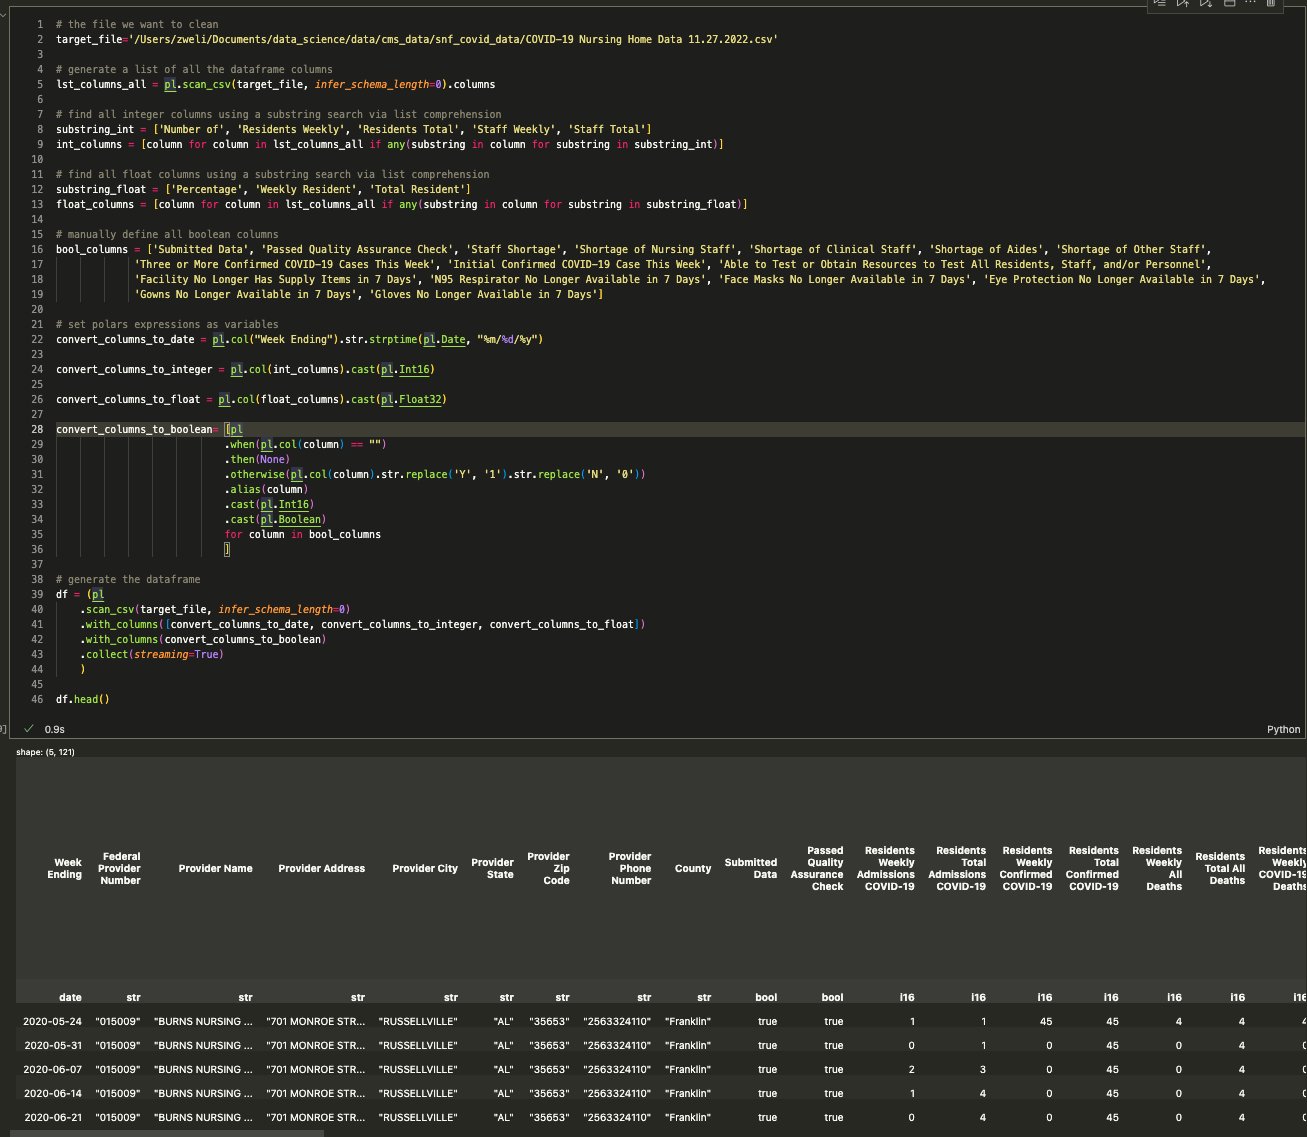Select the true value under Submitted Data
The image size is (1307, 1137).
pos(766,1021)
